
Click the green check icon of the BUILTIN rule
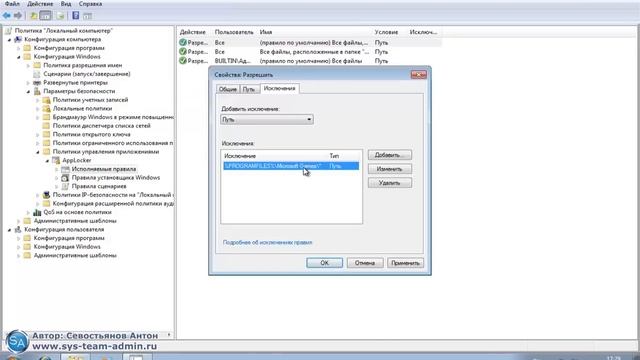[183, 61]
